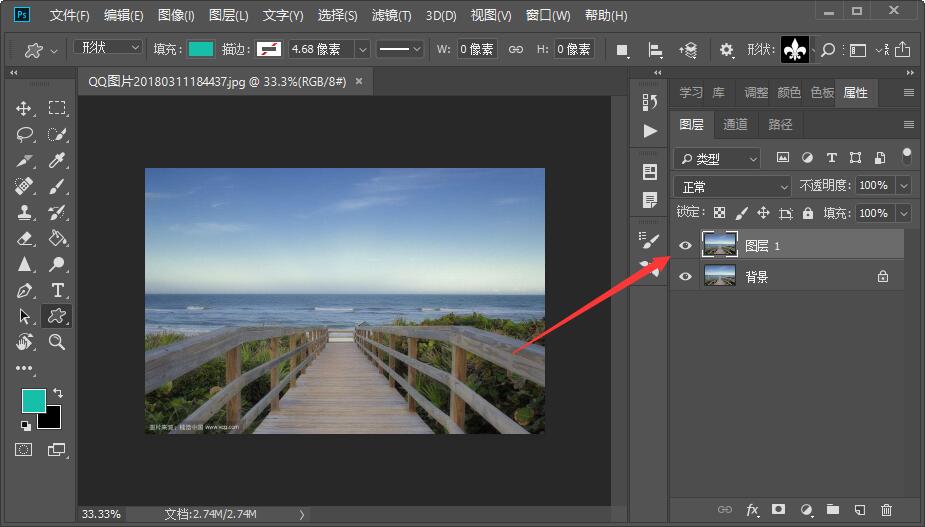Select the Clone Stamp tool
This screenshot has width=925, height=527.
[24, 212]
